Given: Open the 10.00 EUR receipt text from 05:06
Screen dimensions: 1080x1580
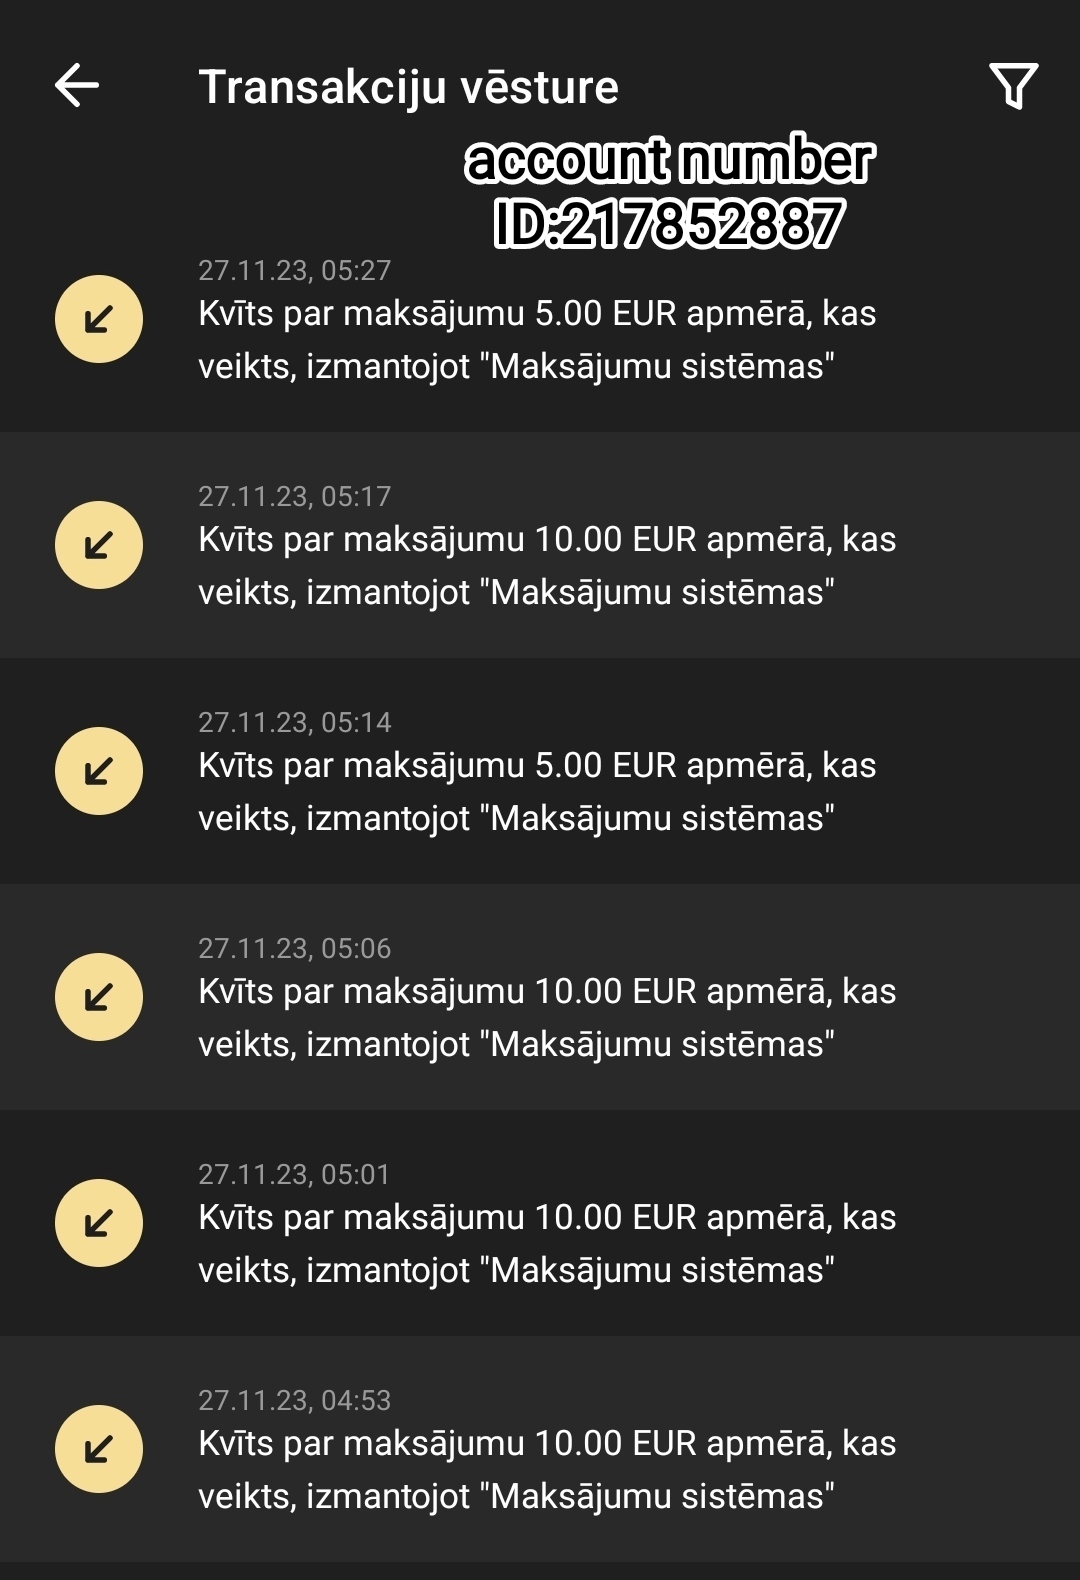Looking at the screenshot, I should click(x=547, y=1018).
